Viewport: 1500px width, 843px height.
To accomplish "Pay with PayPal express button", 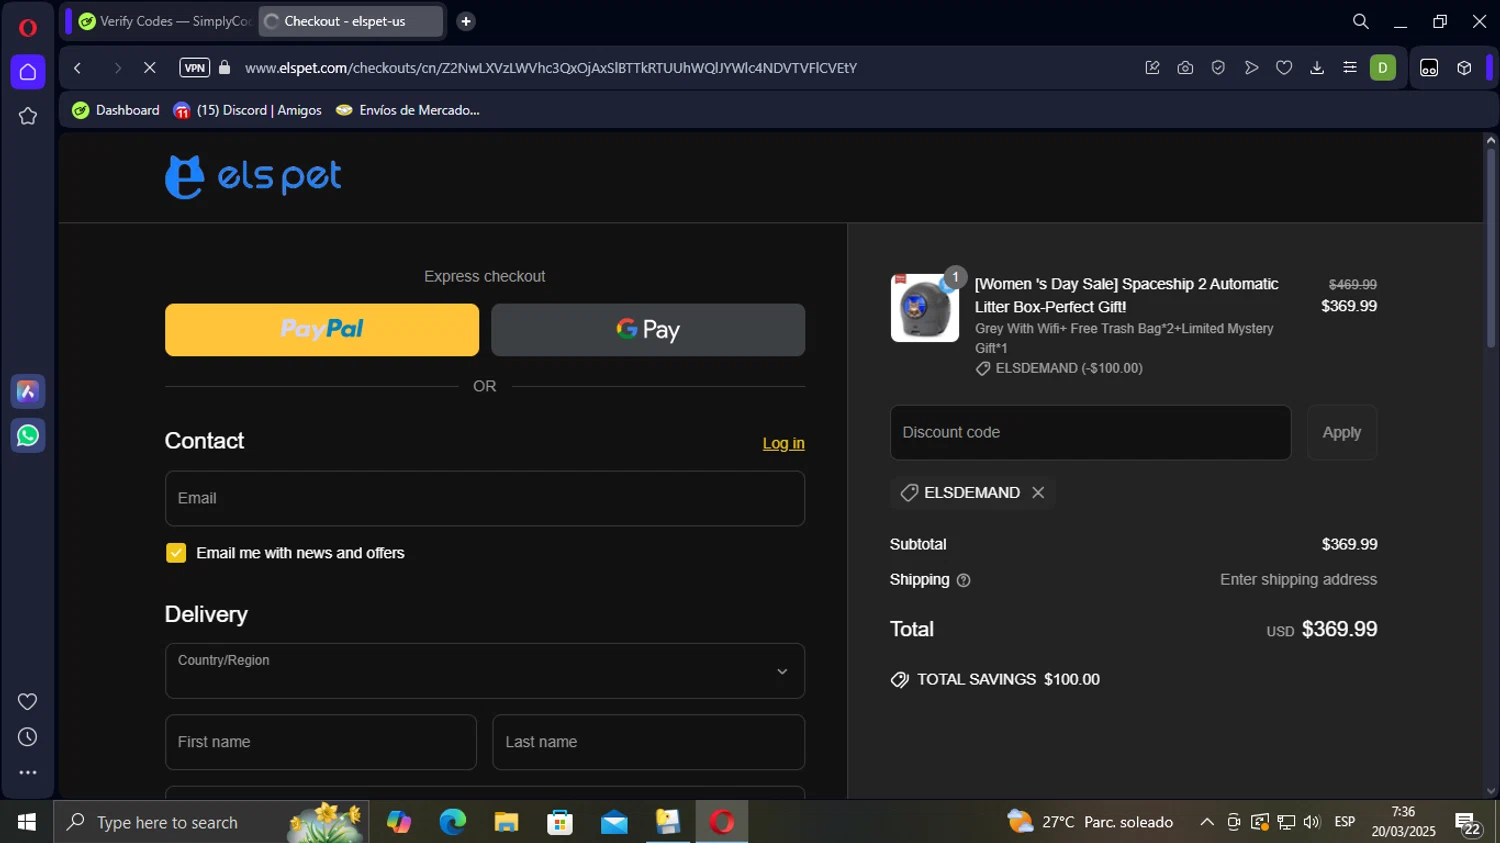I will [x=322, y=330].
